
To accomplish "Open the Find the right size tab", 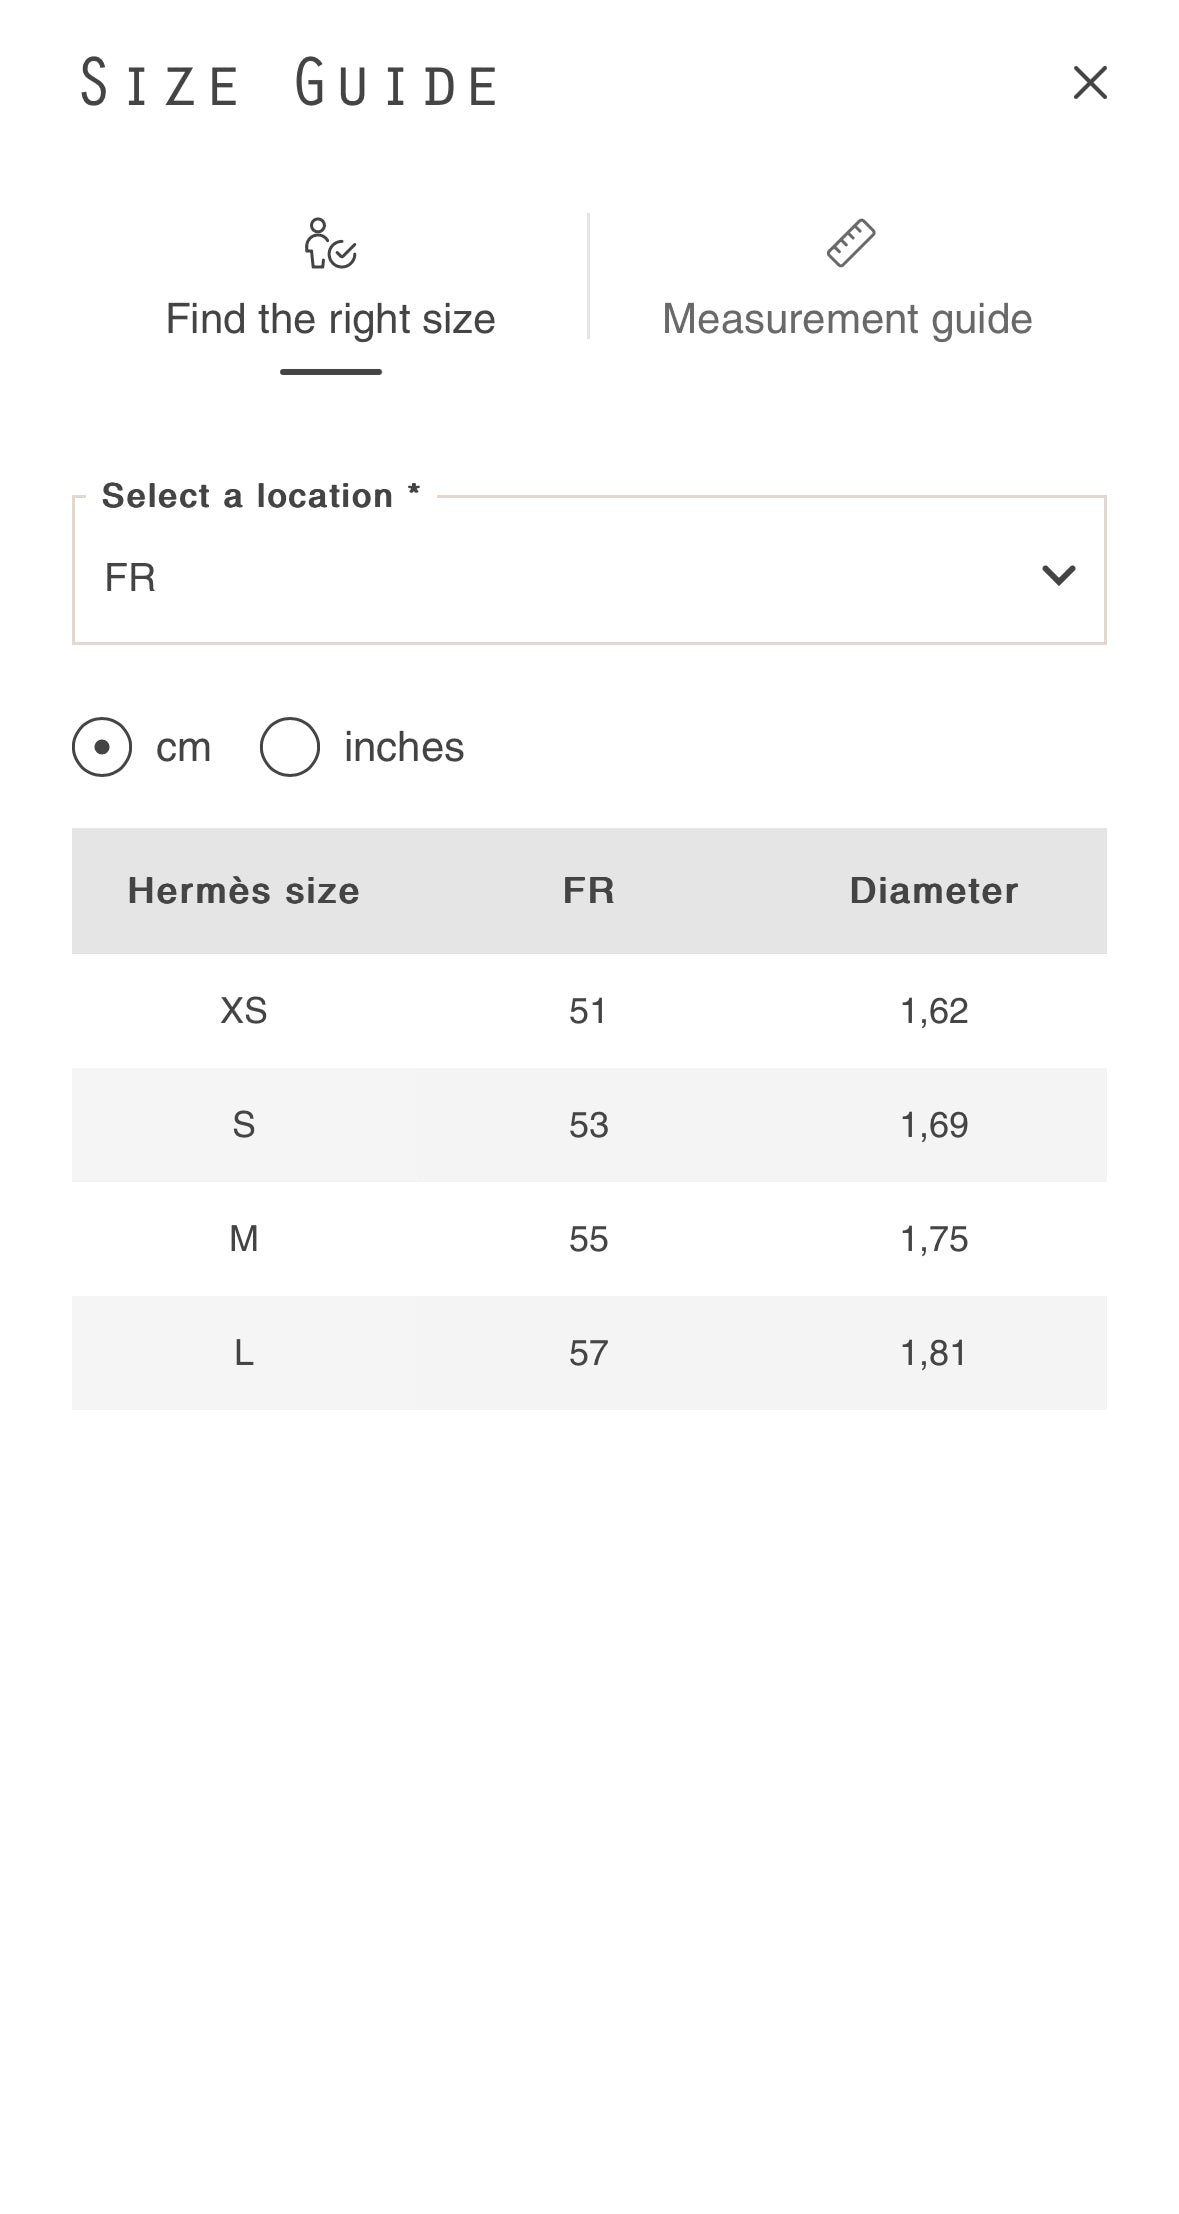I will point(330,319).
